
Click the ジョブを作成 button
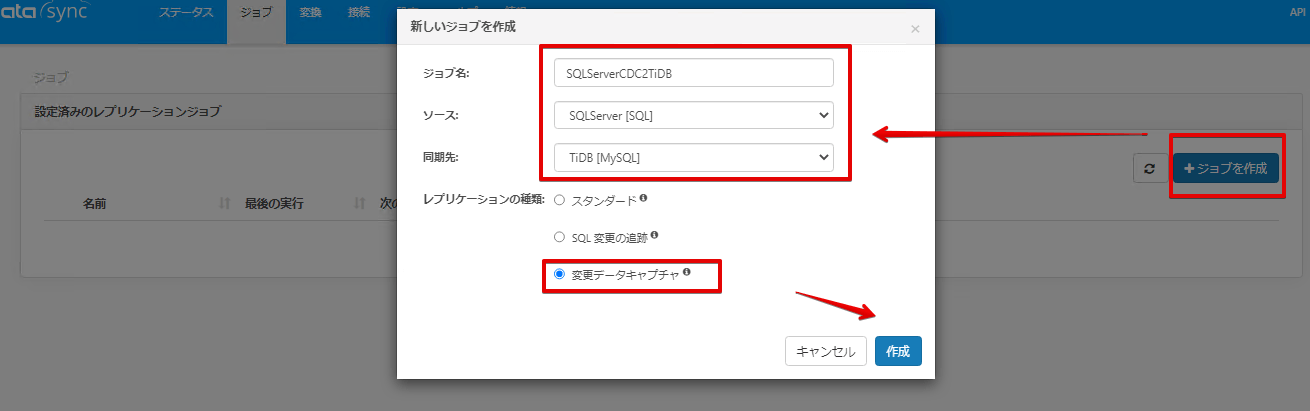coord(1226,169)
